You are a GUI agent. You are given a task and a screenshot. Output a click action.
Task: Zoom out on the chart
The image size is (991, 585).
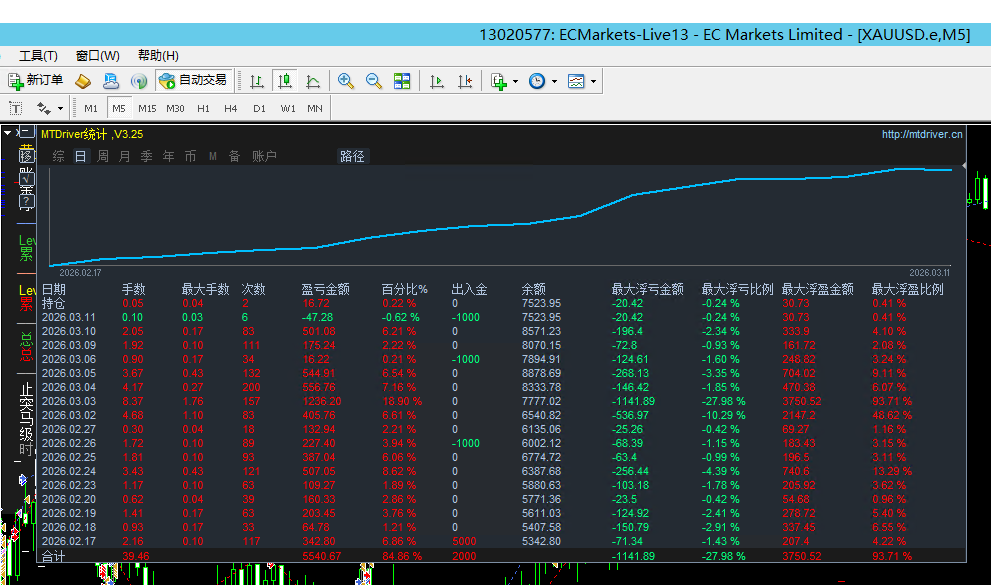coord(374,81)
